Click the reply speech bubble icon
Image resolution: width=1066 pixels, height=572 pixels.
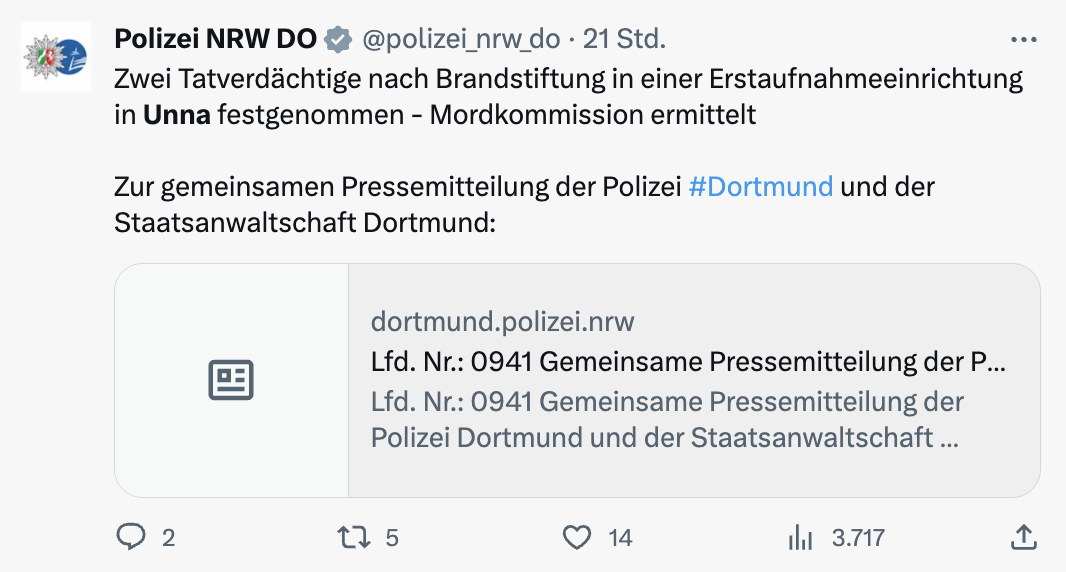[x=131, y=538]
